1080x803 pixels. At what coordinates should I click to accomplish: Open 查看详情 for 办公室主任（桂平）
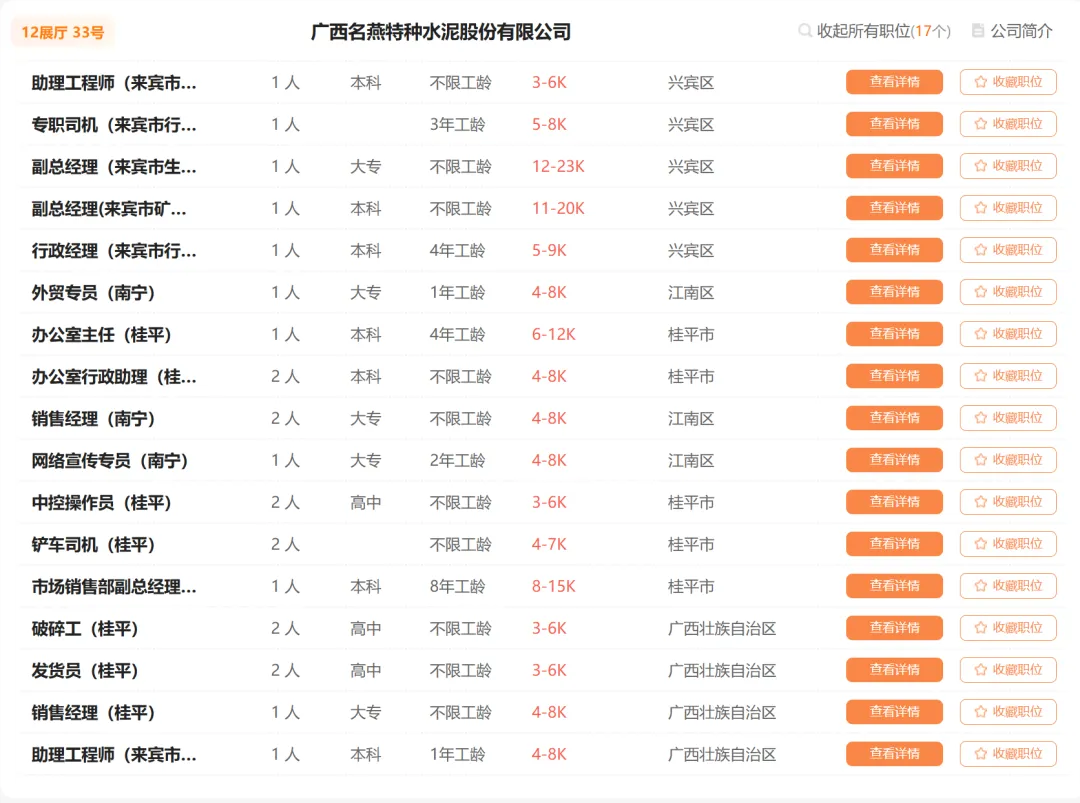pyautogui.click(x=894, y=334)
